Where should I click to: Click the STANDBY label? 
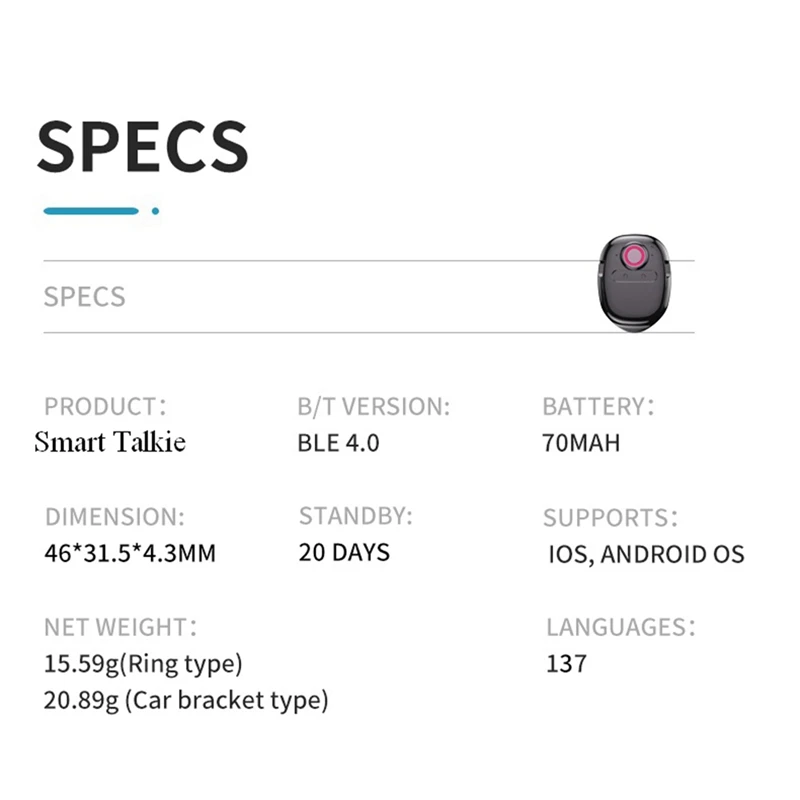coord(355,516)
